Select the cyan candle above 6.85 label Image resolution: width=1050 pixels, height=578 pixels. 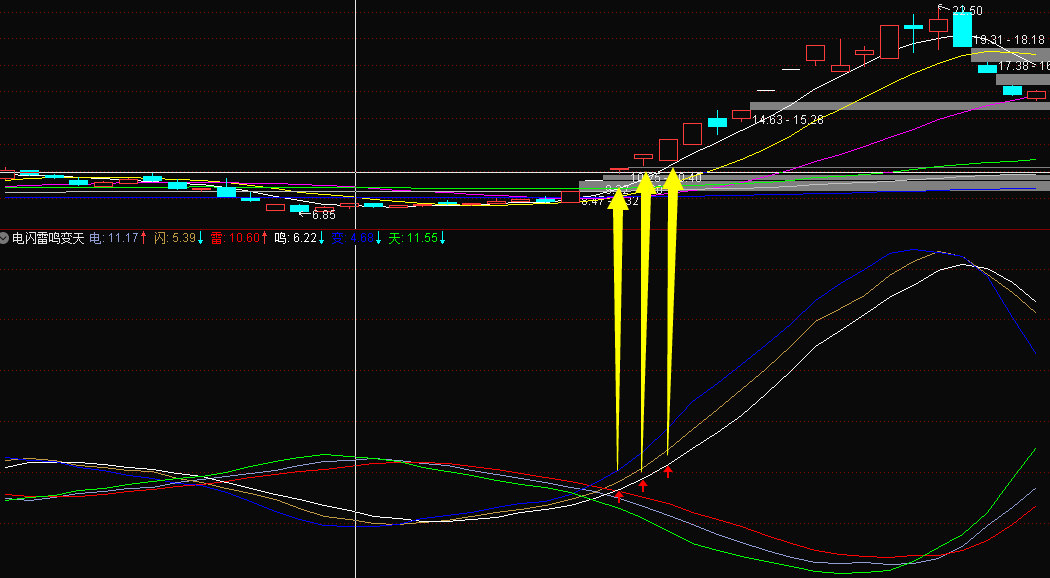[x=299, y=208]
